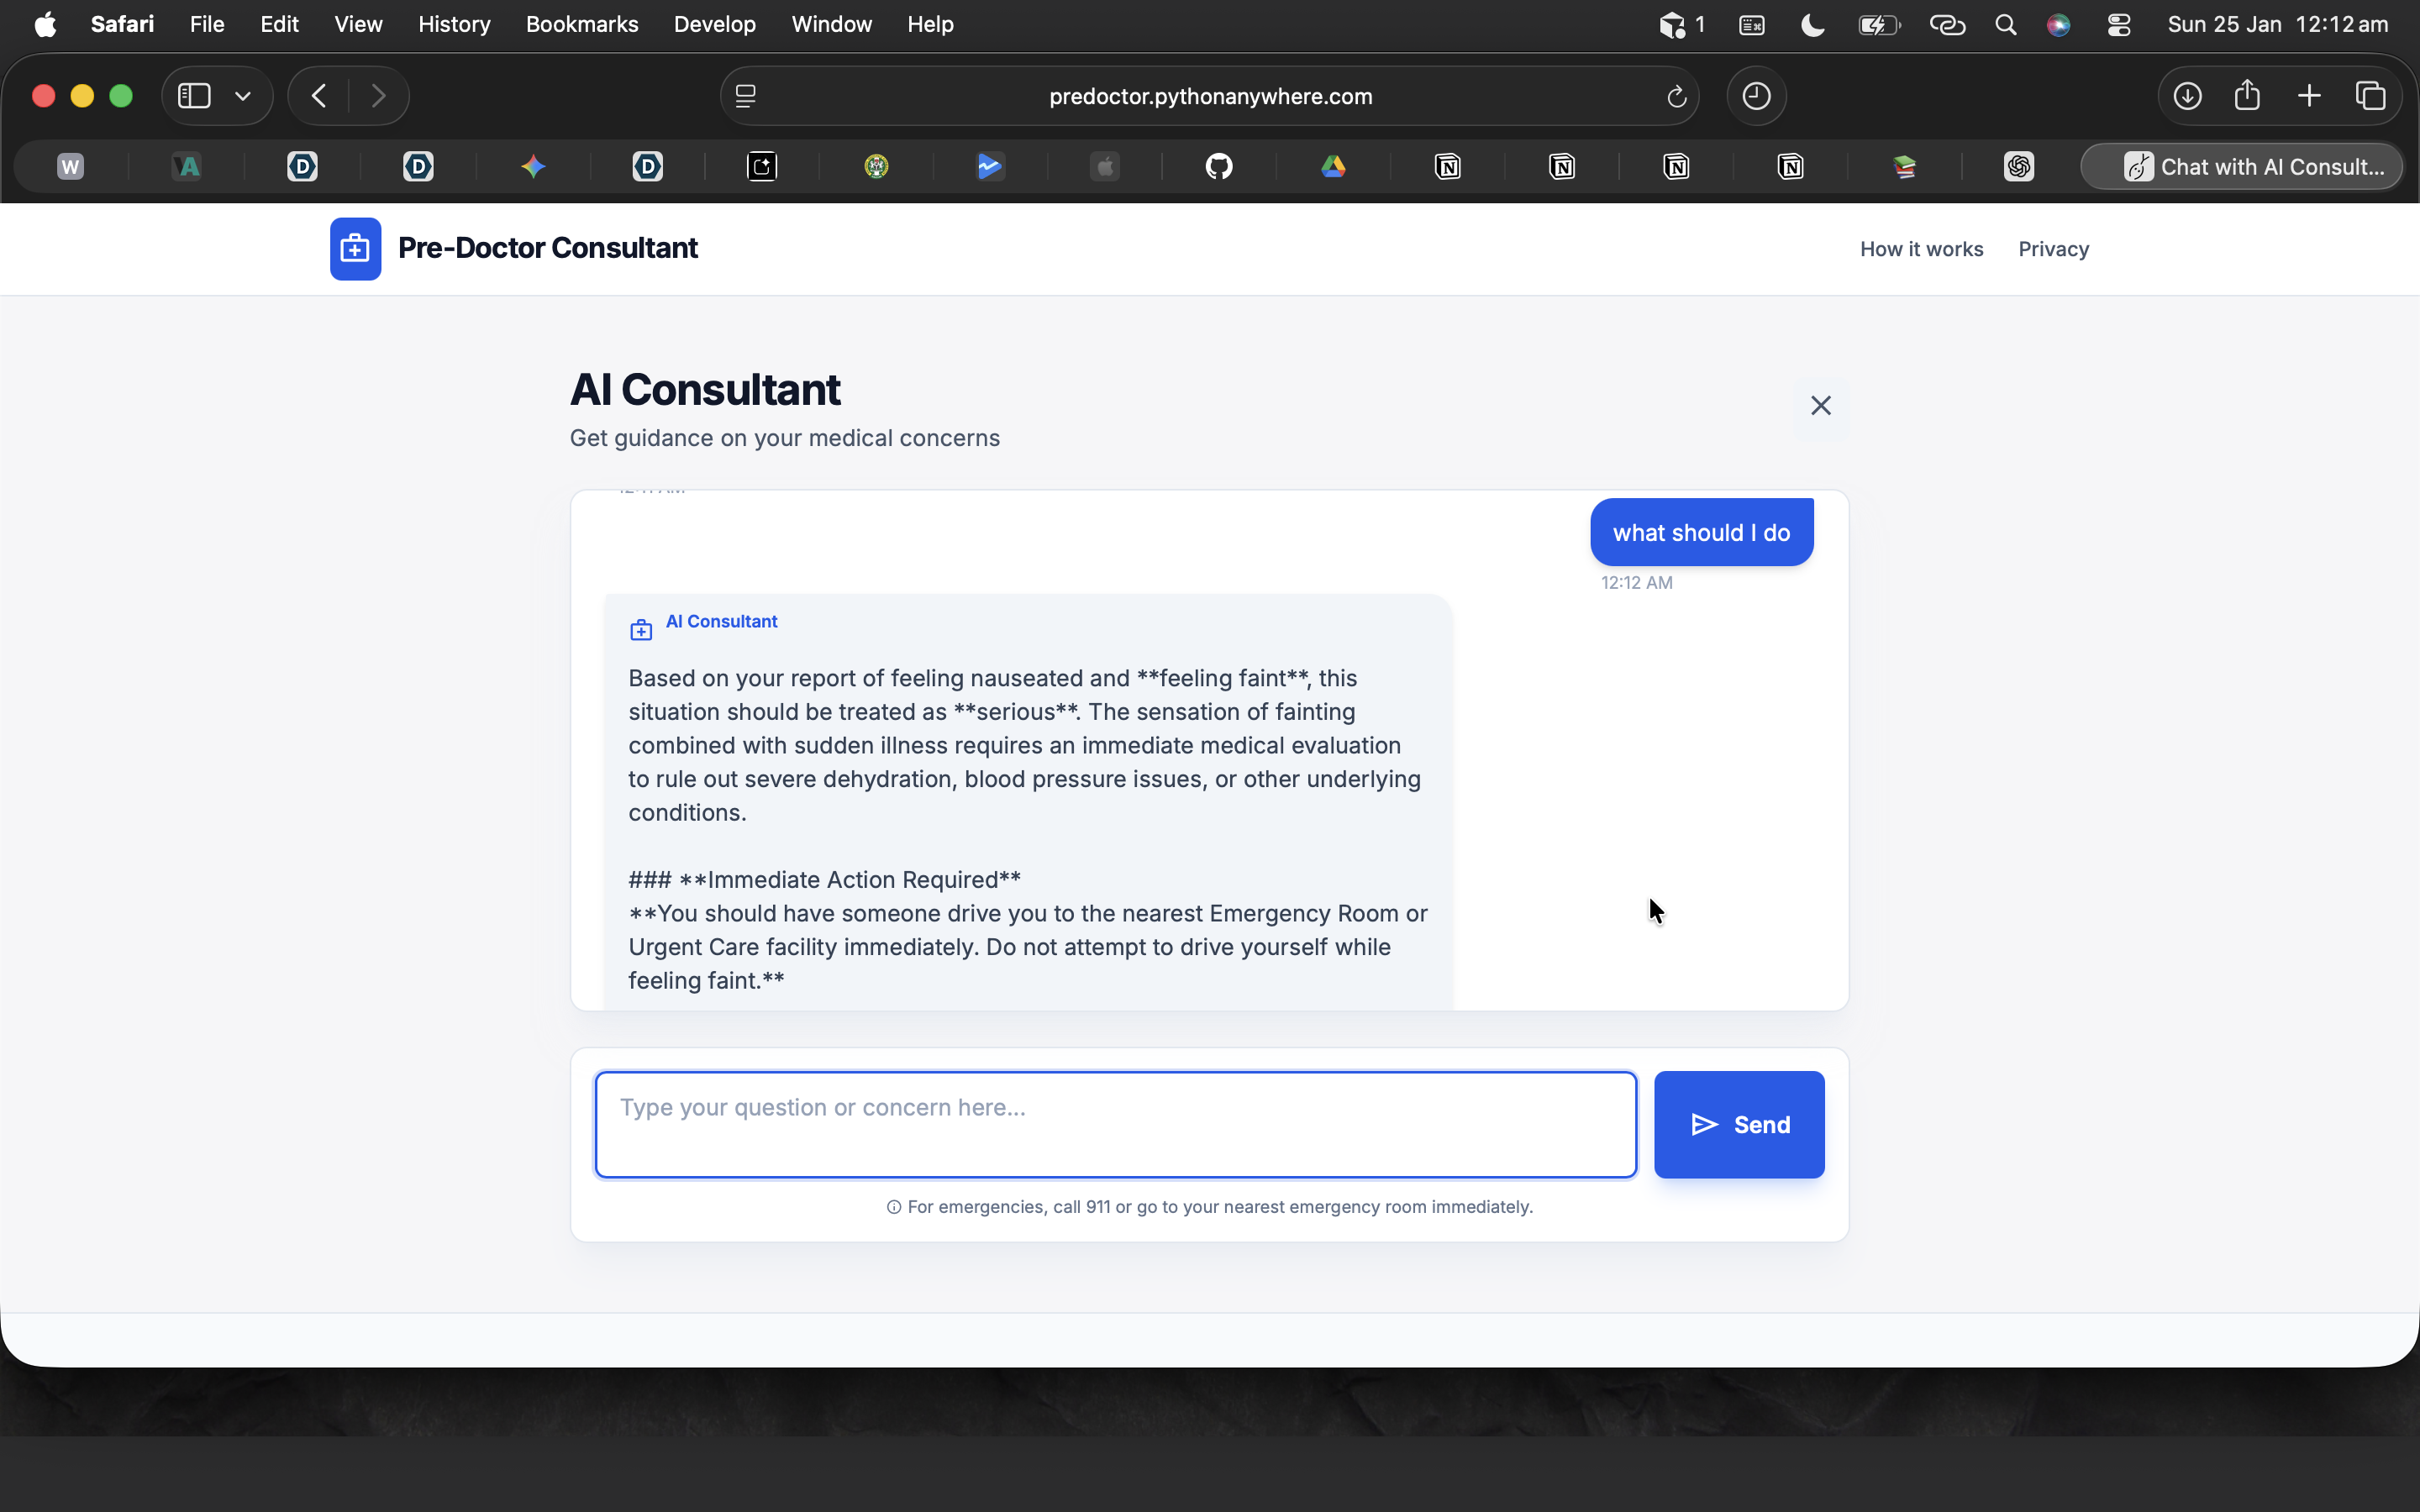Expand the sidebar tab group dropdown chevron

243,96
